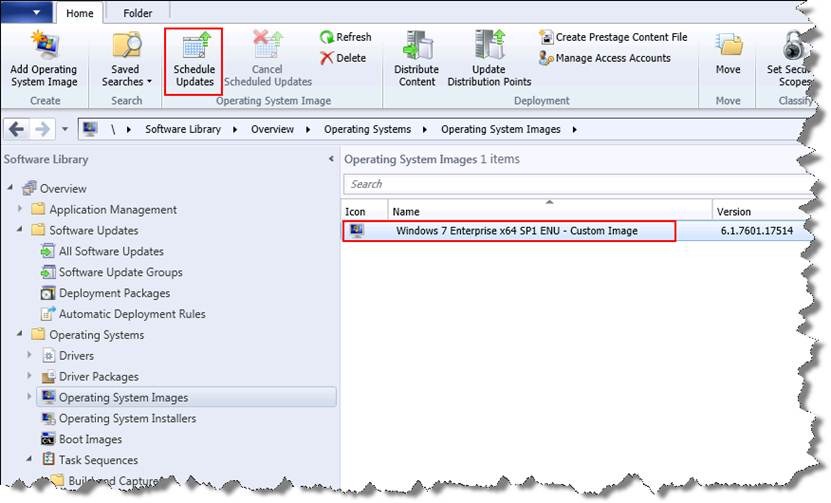Screen dimensions: 831x503
Task: Open the dropdown arrow after the Software Library breadcrumb
Action: 235,129
